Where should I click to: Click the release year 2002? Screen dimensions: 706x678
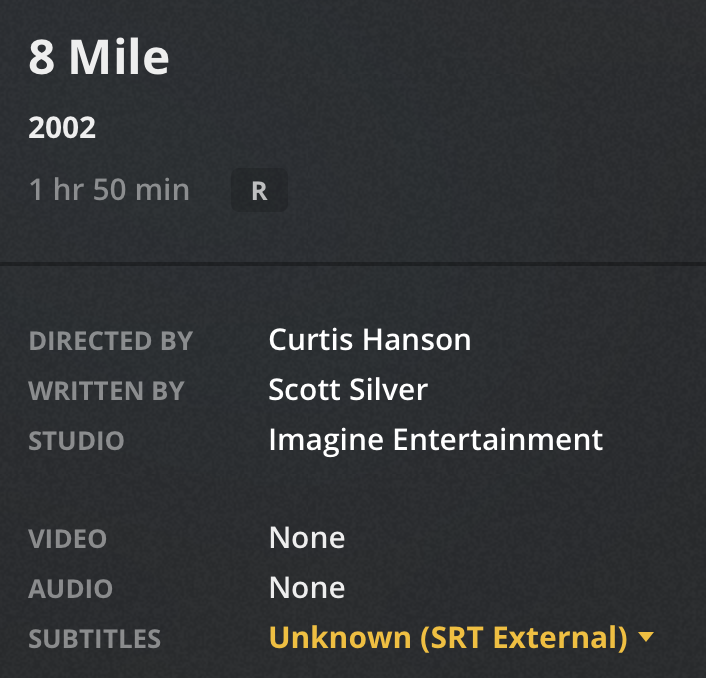tap(62, 128)
